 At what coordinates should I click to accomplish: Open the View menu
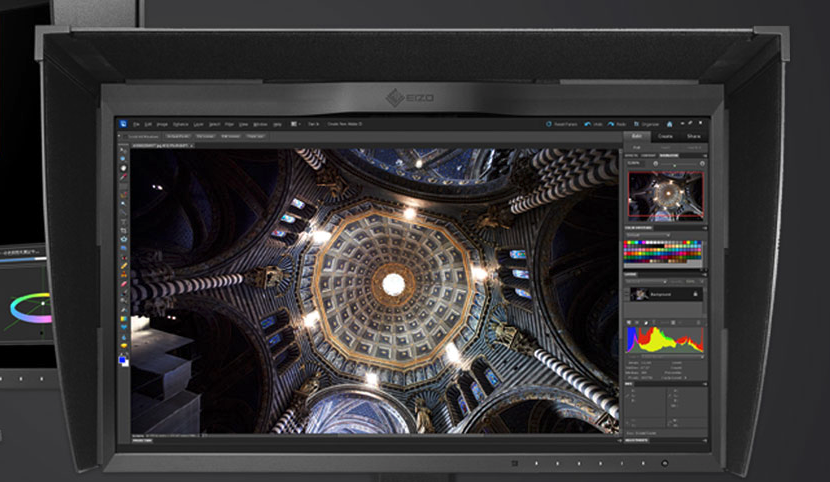click(x=243, y=124)
